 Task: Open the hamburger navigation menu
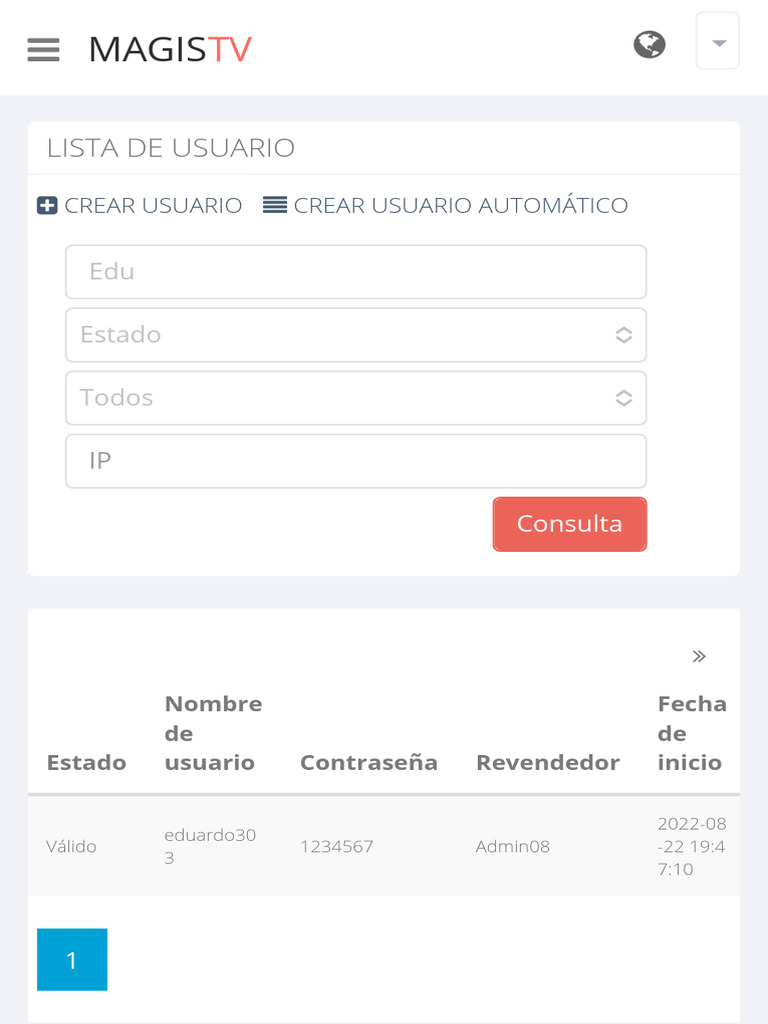tap(43, 49)
